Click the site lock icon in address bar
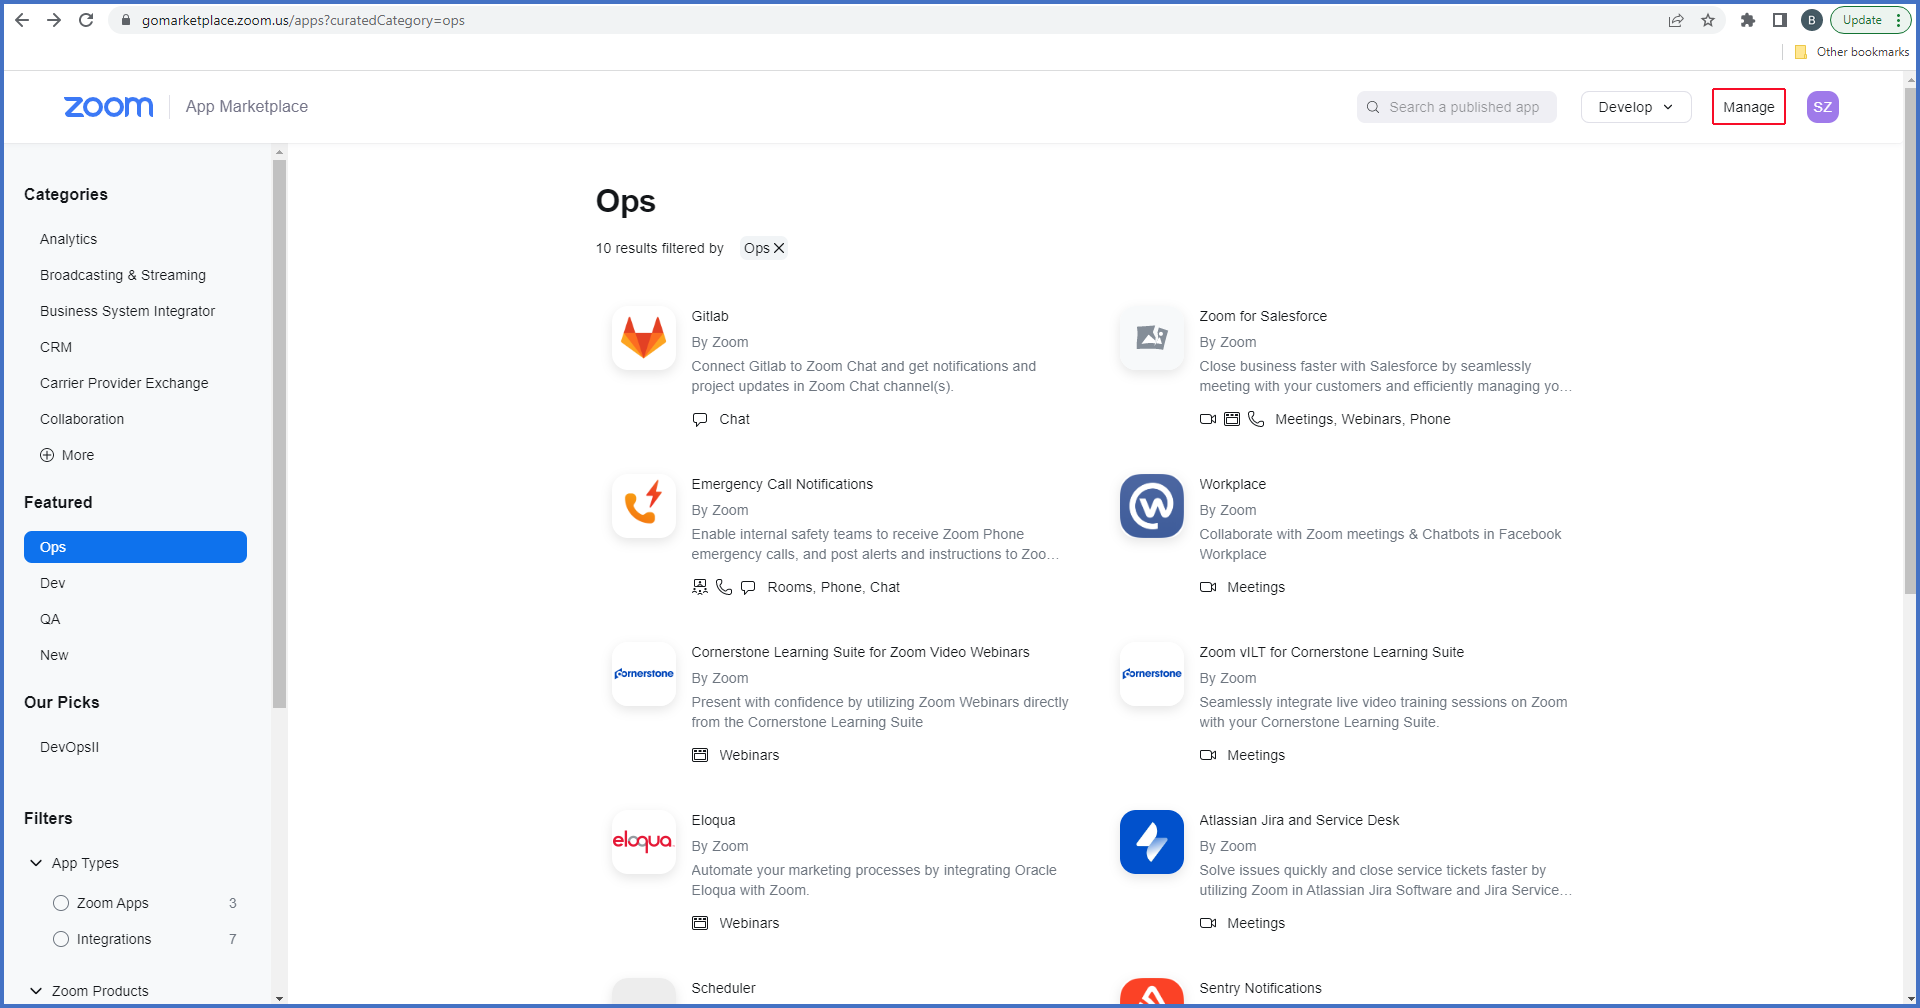 click(x=126, y=20)
